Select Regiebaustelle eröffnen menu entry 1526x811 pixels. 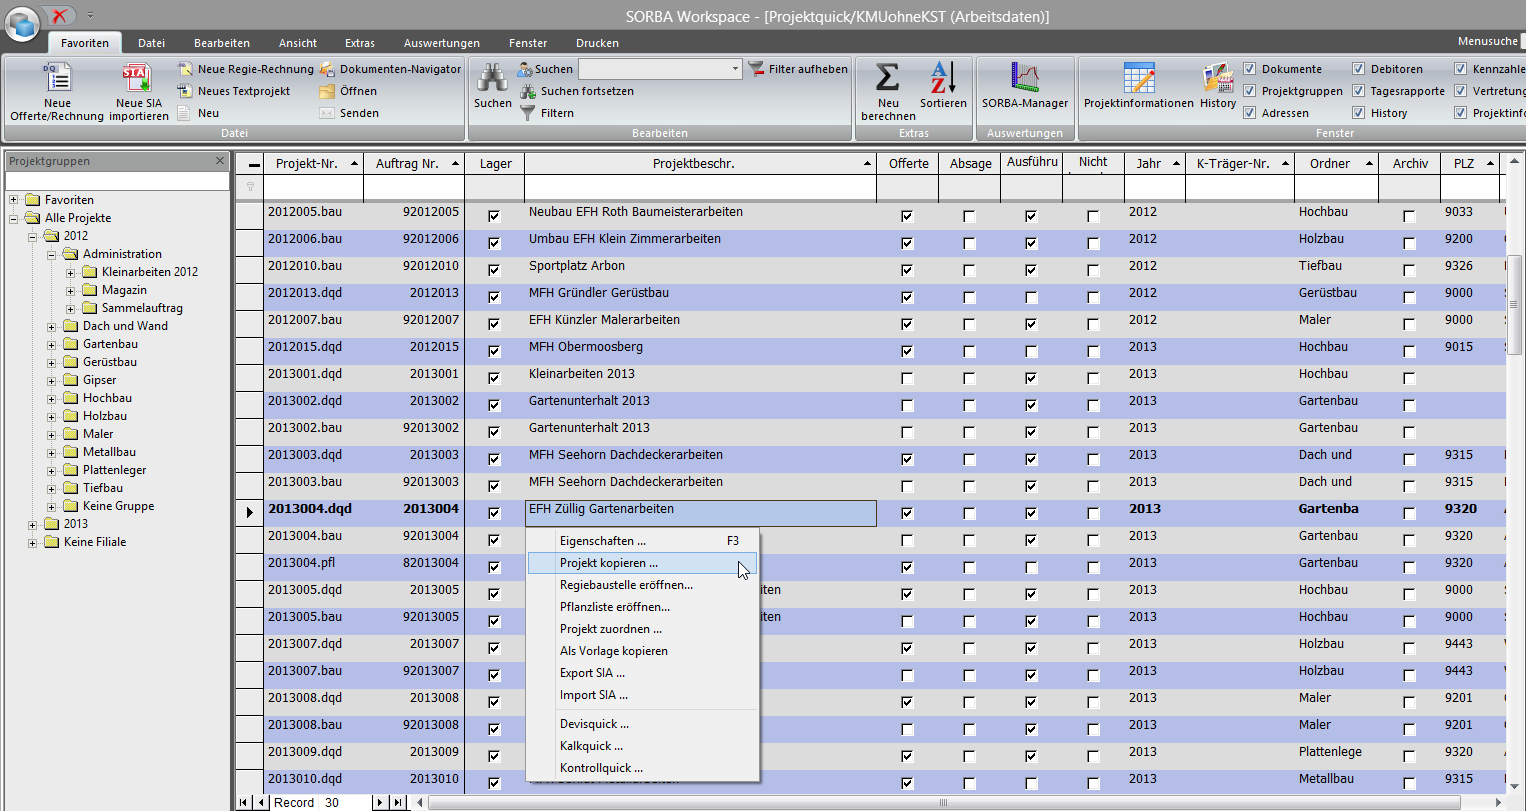point(642,585)
